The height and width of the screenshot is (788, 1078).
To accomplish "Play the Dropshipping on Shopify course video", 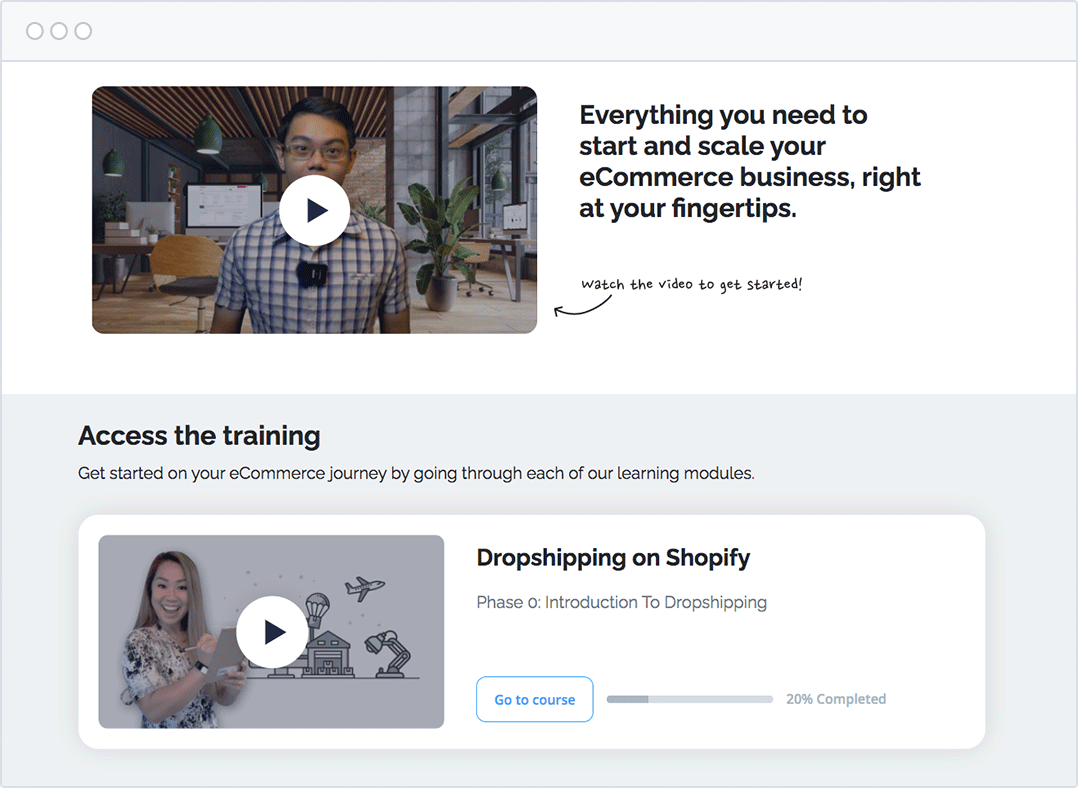I will 272,632.
